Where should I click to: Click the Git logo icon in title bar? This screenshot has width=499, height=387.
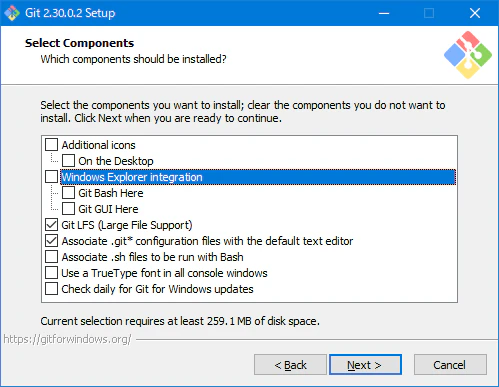[x=12, y=13]
